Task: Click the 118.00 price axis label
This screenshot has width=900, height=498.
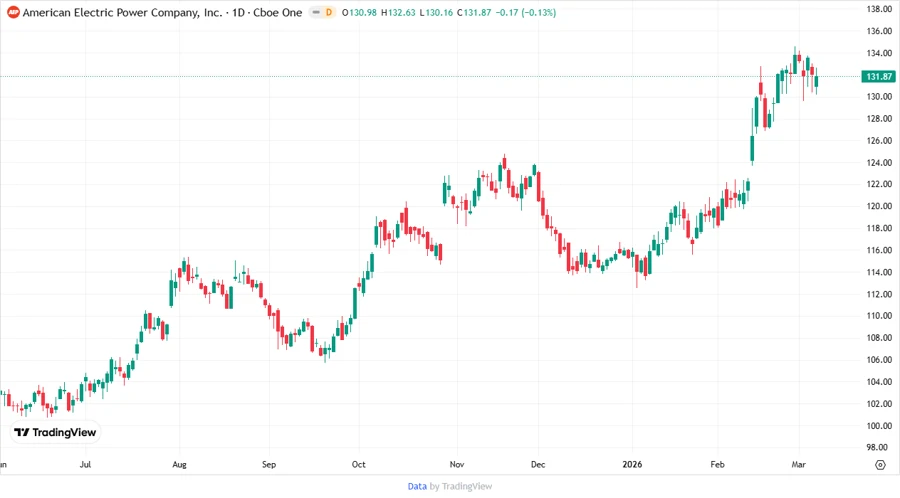Action: coord(879,228)
